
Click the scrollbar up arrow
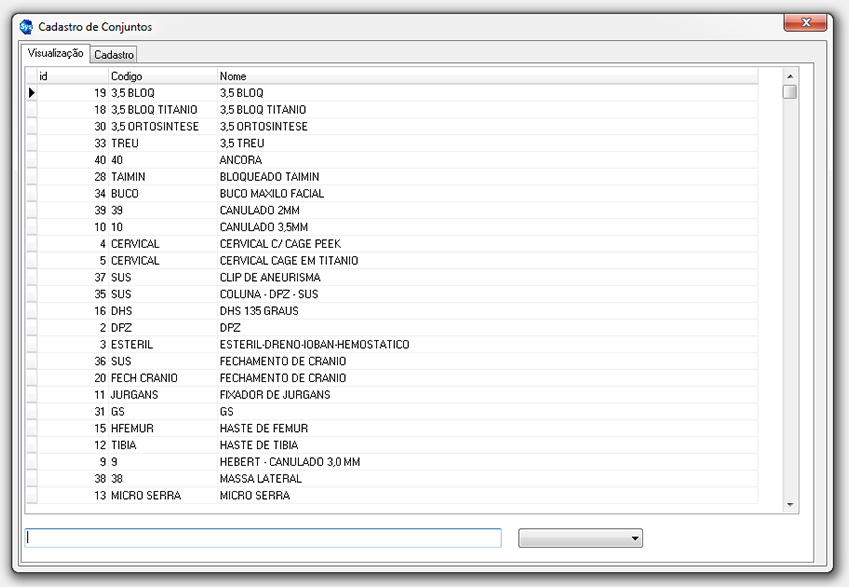(790, 76)
